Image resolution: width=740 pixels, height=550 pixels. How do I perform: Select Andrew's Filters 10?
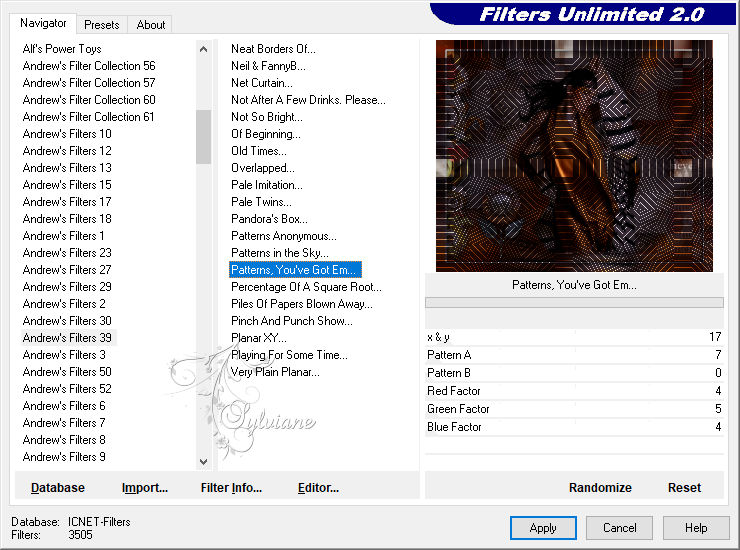coord(67,134)
